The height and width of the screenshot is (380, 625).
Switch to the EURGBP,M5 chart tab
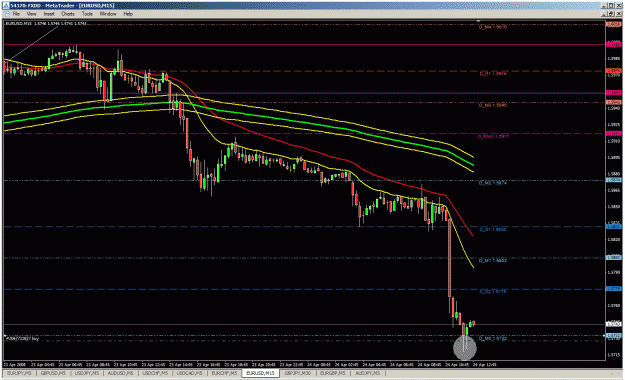(333, 373)
